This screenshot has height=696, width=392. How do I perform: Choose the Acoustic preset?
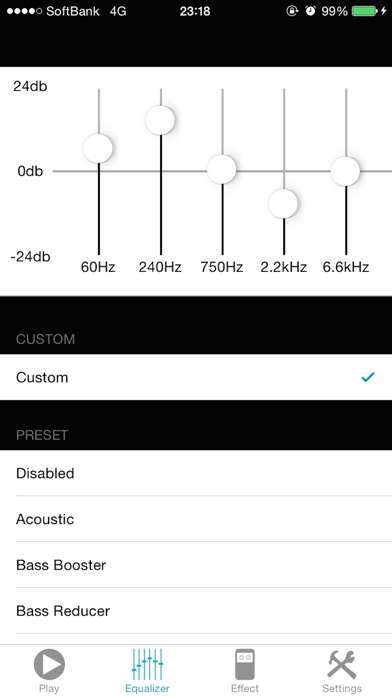(x=196, y=519)
